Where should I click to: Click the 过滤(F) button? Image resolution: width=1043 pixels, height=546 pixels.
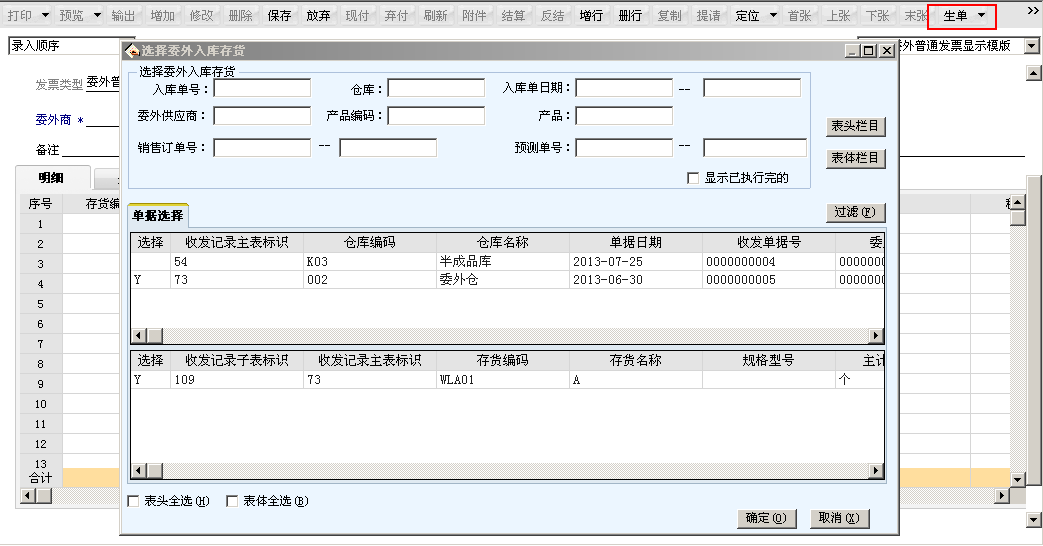click(x=855, y=212)
